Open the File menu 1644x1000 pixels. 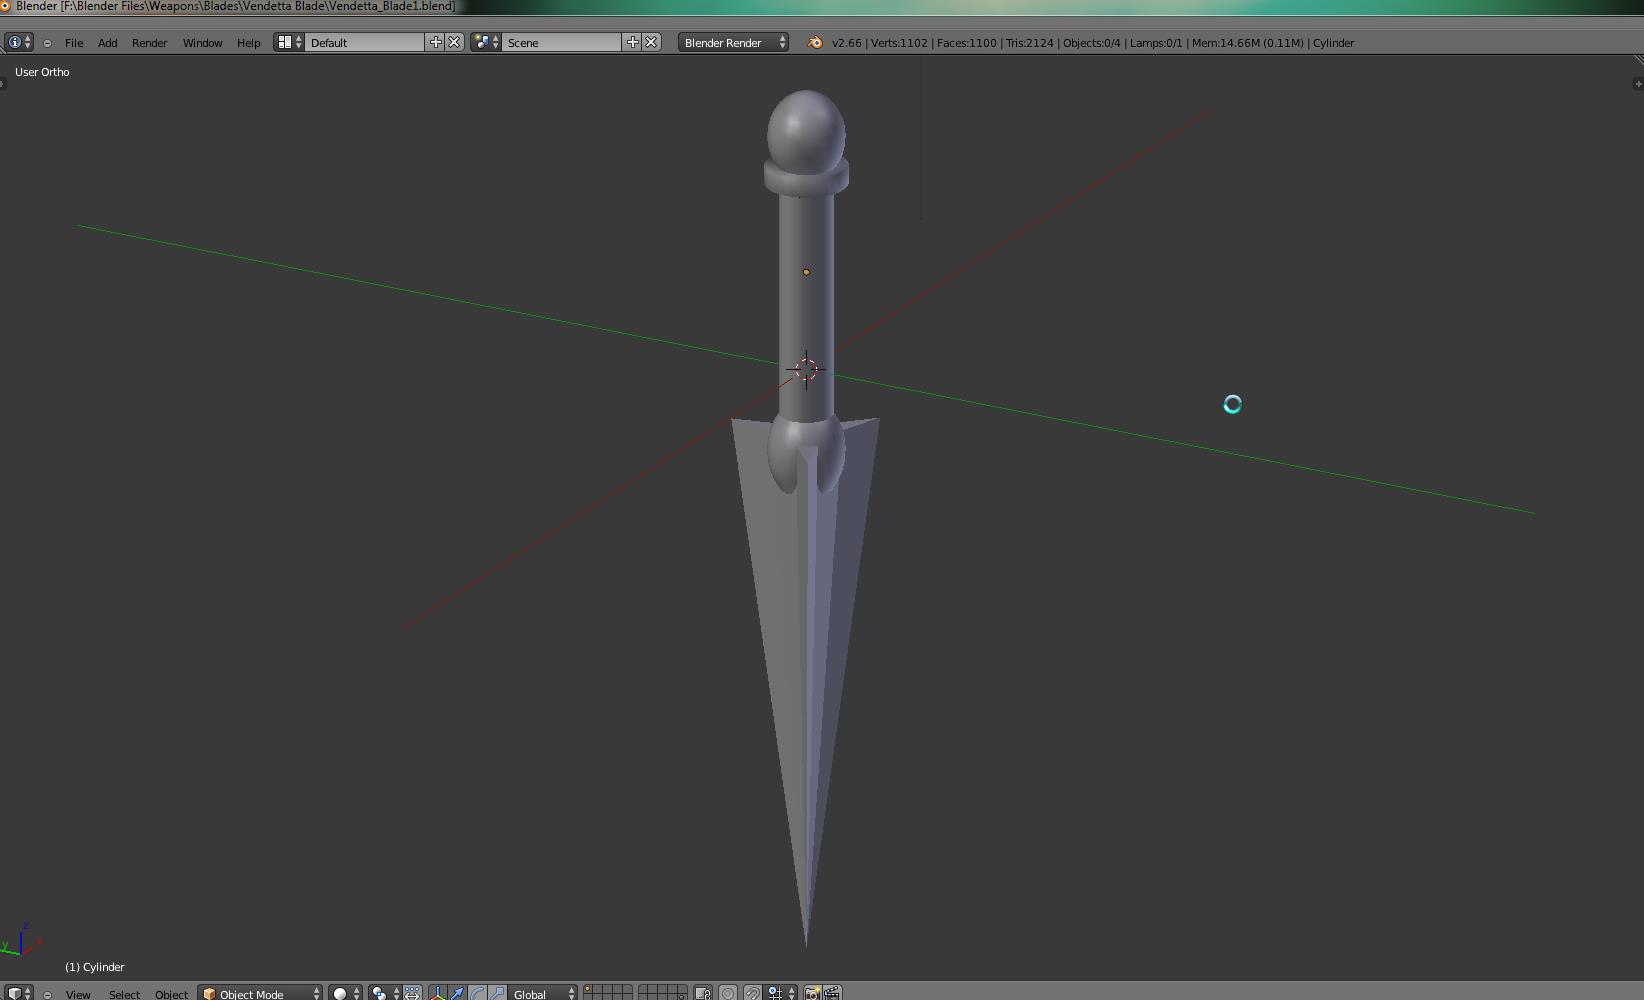click(x=74, y=43)
